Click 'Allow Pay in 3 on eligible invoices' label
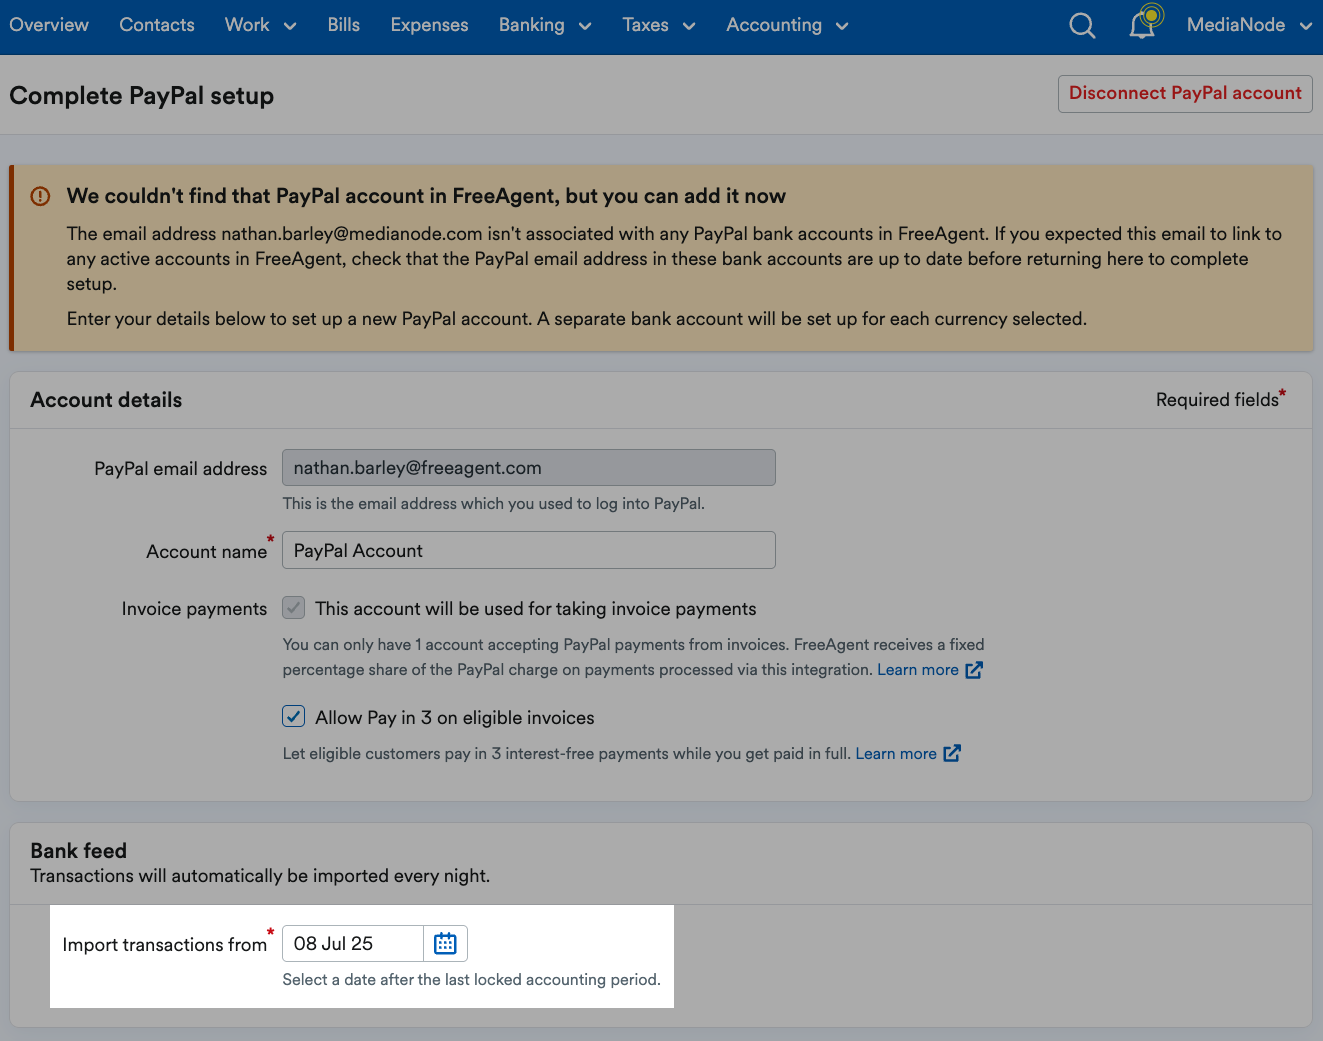 click(455, 717)
